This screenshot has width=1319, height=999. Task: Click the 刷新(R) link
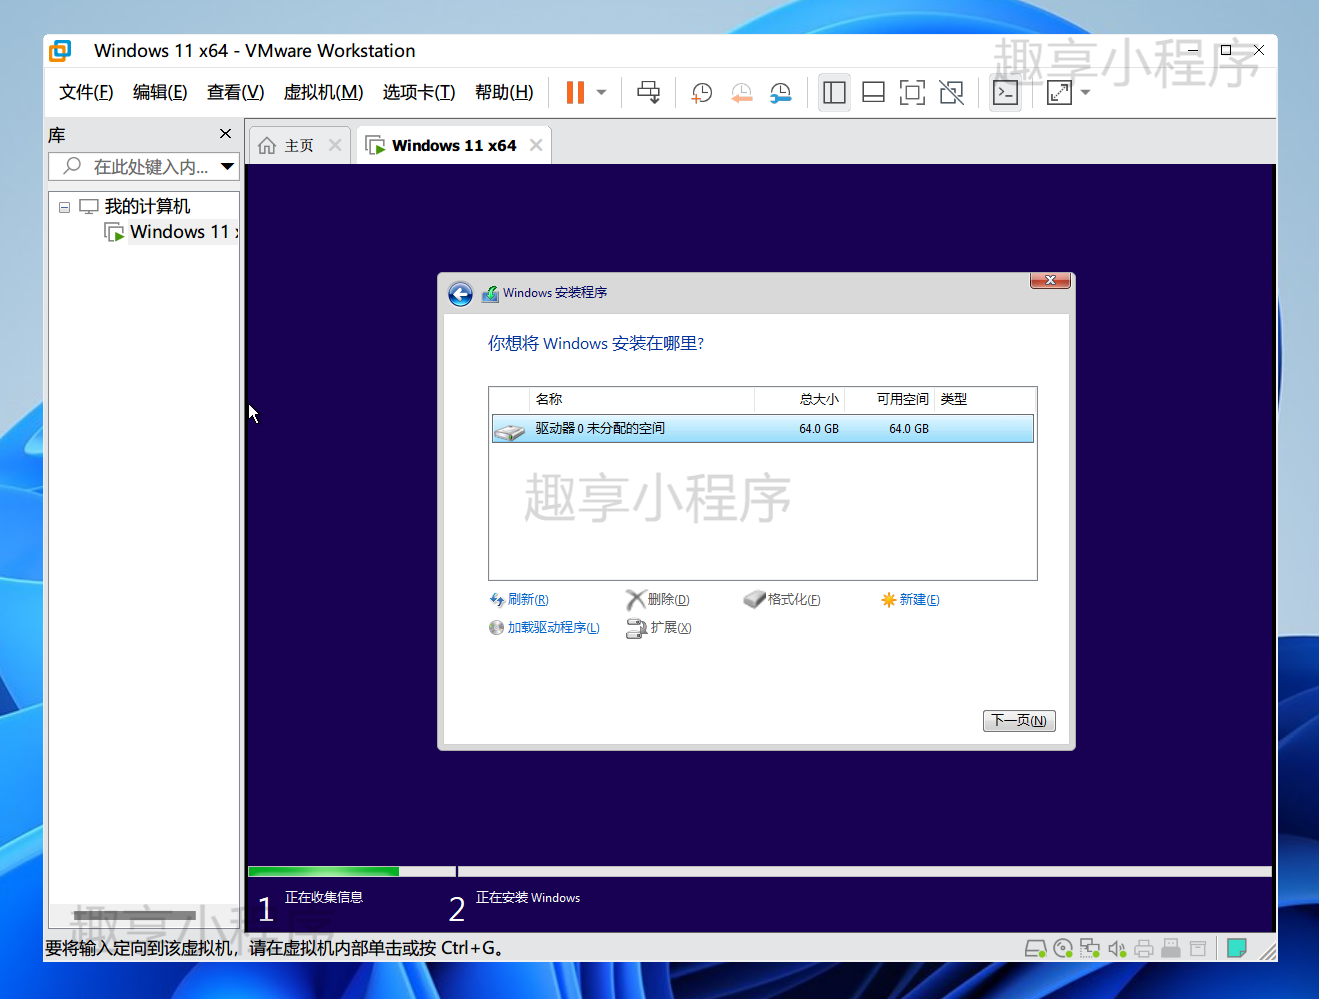pos(519,600)
